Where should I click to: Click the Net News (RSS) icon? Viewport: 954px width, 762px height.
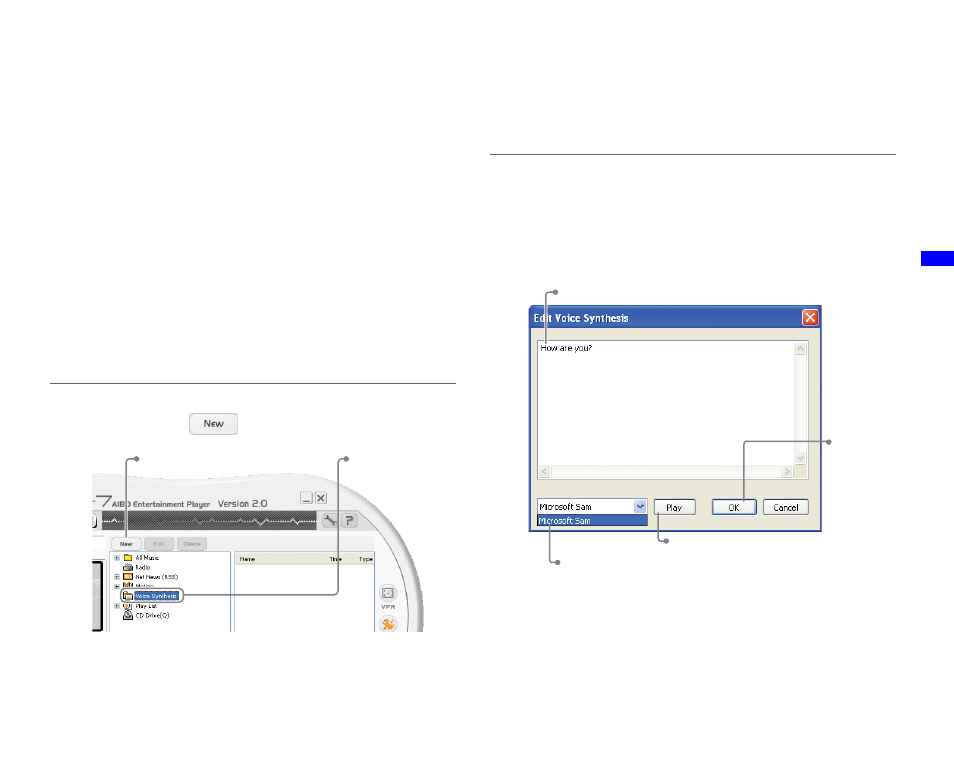pos(128,576)
